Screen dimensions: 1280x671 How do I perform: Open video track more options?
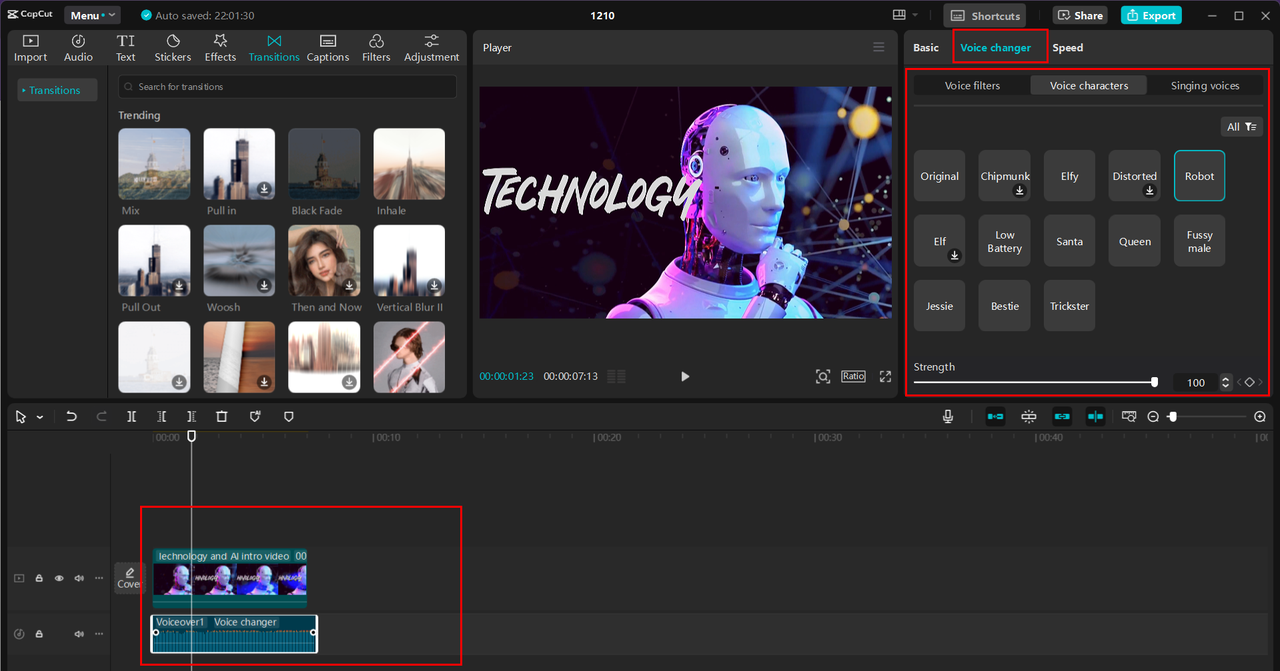[98, 578]
